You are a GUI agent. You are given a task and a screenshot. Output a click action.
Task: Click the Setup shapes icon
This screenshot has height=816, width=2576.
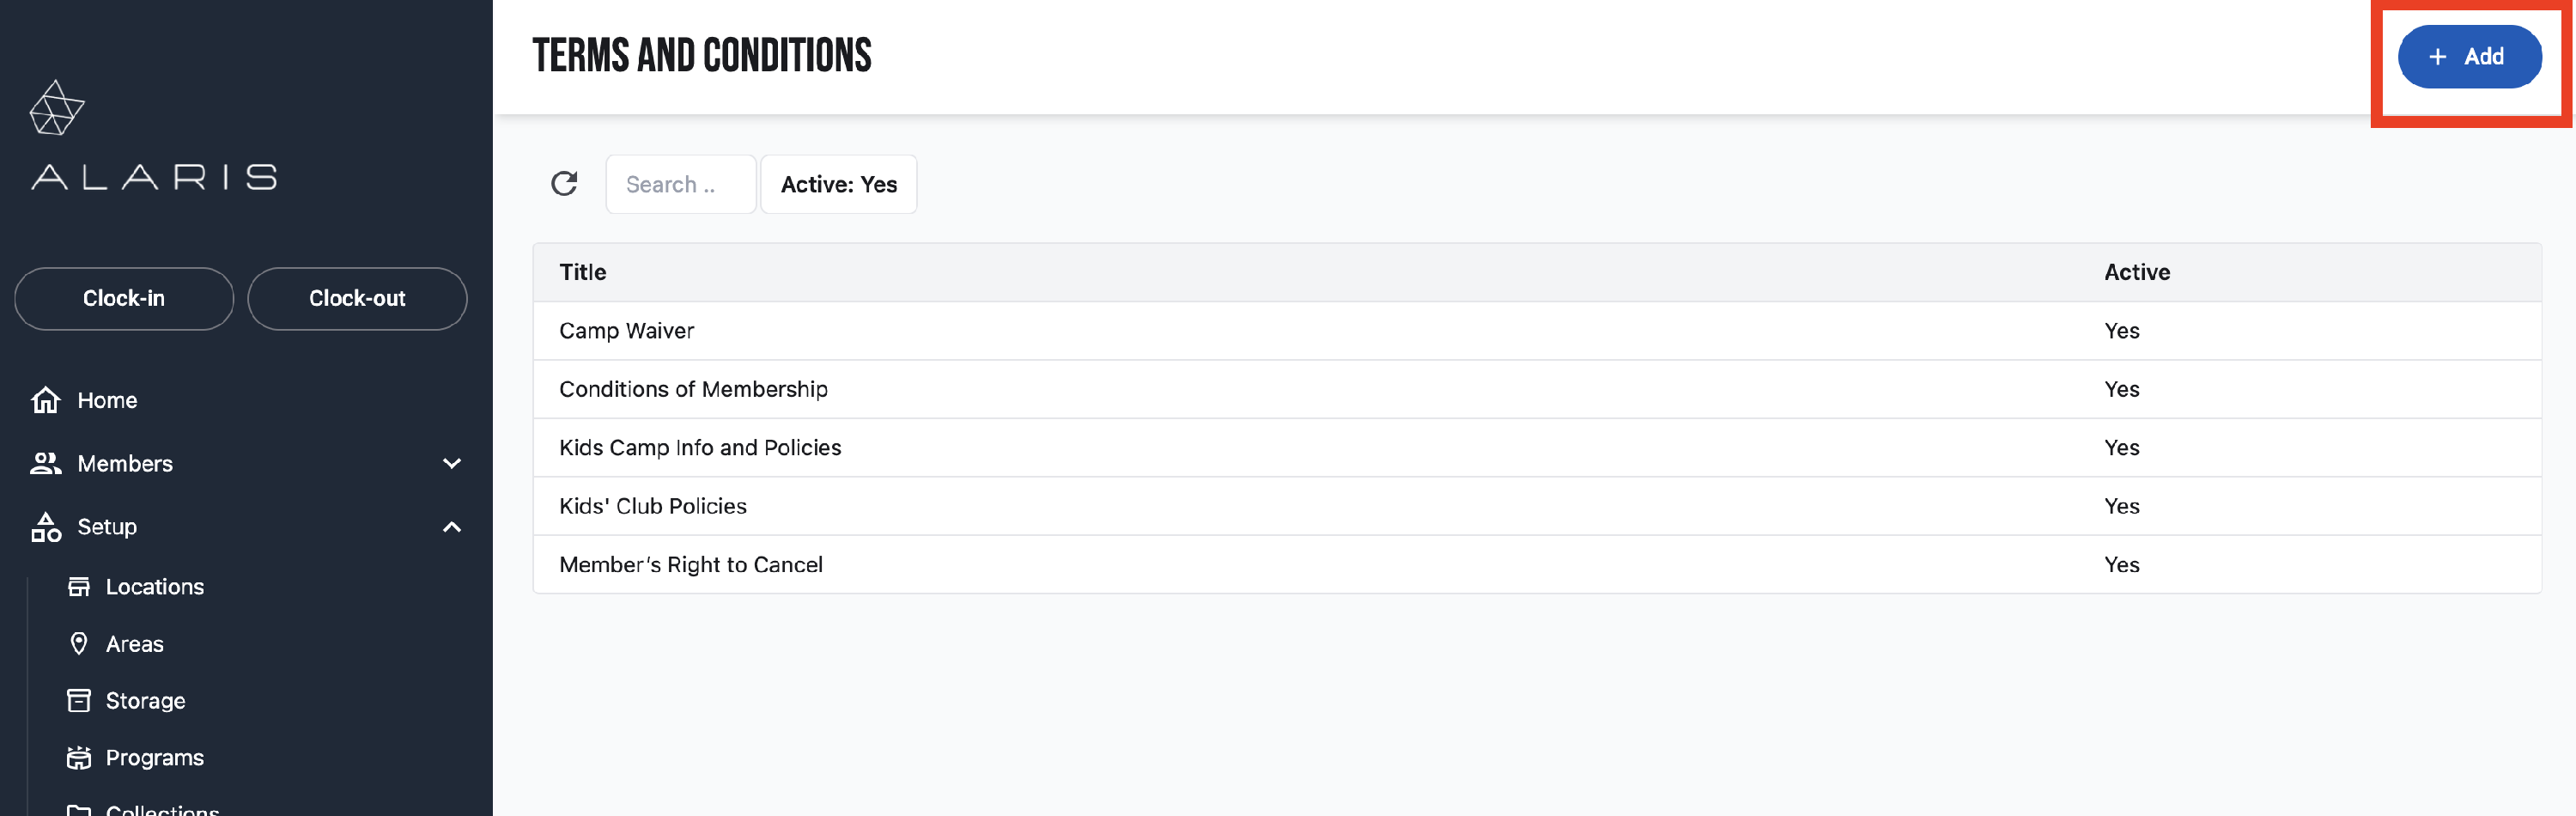(x=46, y=527)
